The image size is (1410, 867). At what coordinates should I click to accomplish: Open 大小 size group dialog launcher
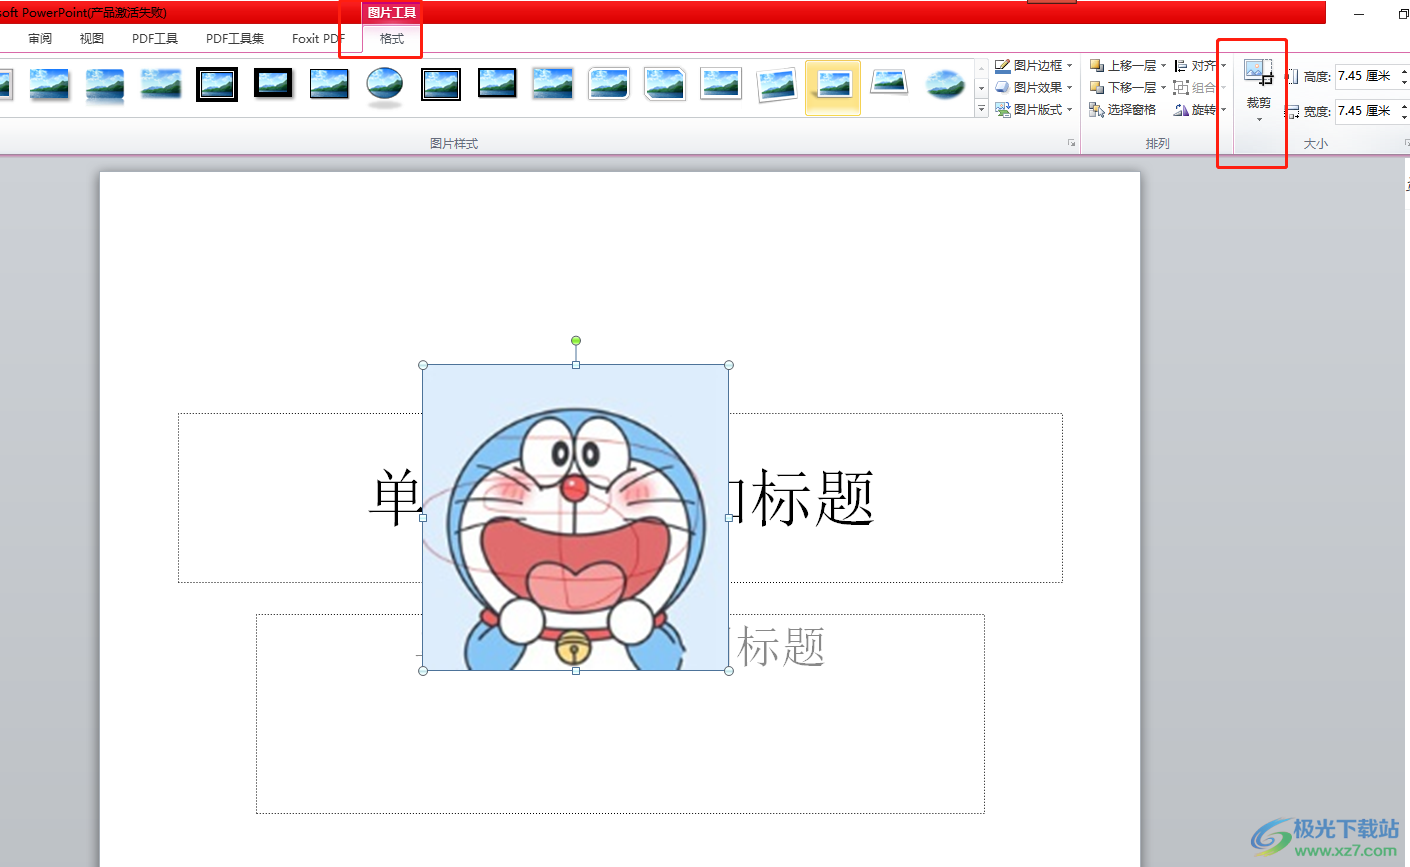coord(1405,144)
